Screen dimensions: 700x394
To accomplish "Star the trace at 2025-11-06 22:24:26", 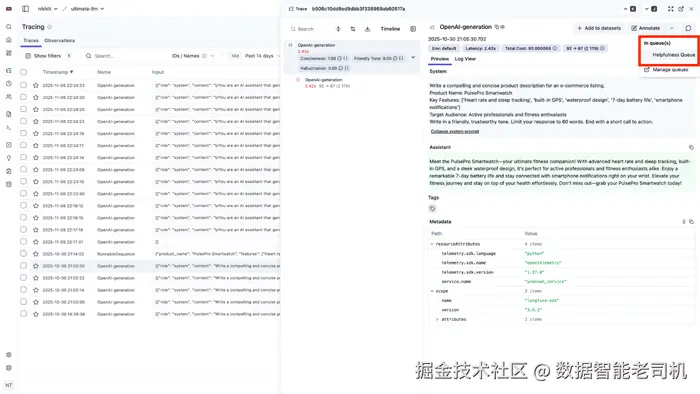I will 36,109.
